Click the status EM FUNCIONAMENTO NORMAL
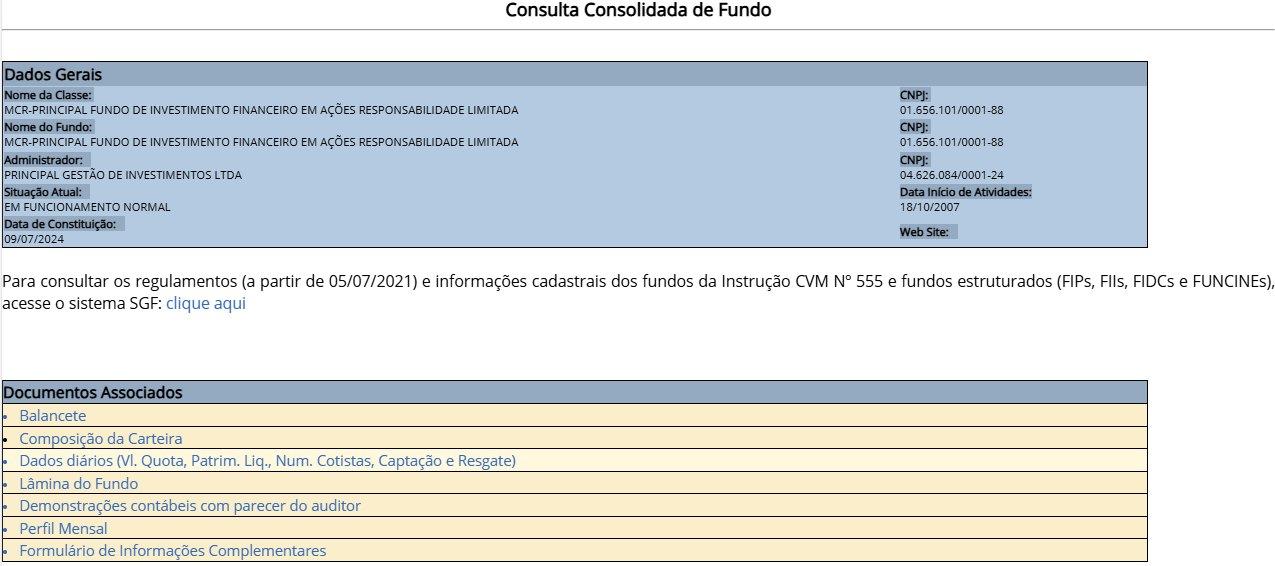Viewport: 1275px width, 566px height. pos(87,207)
